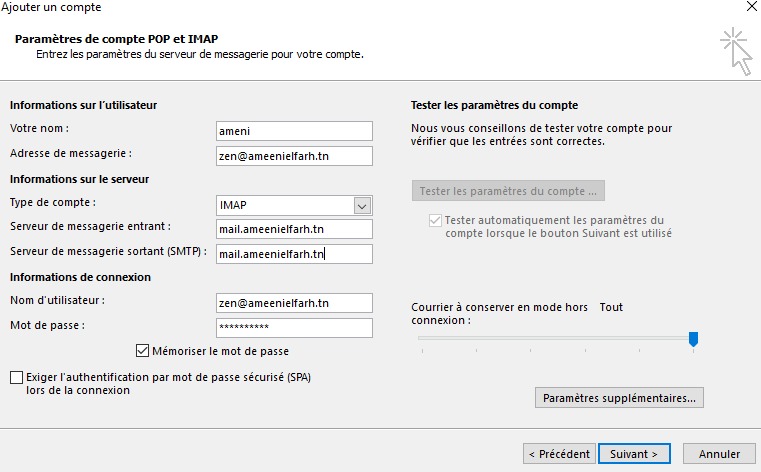This screenshot has width=761, height=472.
Task: Enable Exiger l'authentification SPA checkbox
Action: (x=16, y=377)
